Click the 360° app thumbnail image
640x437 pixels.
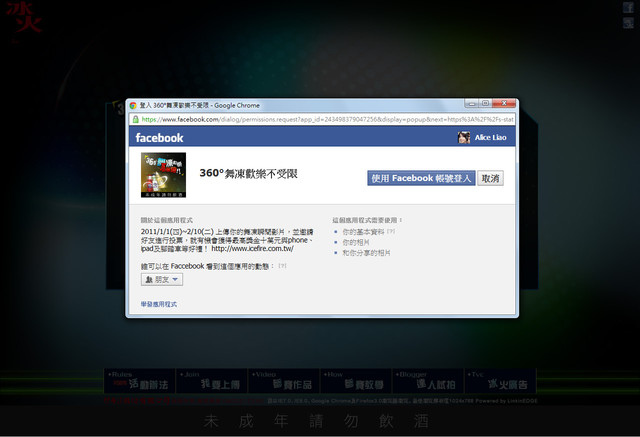tap(163, 175)
